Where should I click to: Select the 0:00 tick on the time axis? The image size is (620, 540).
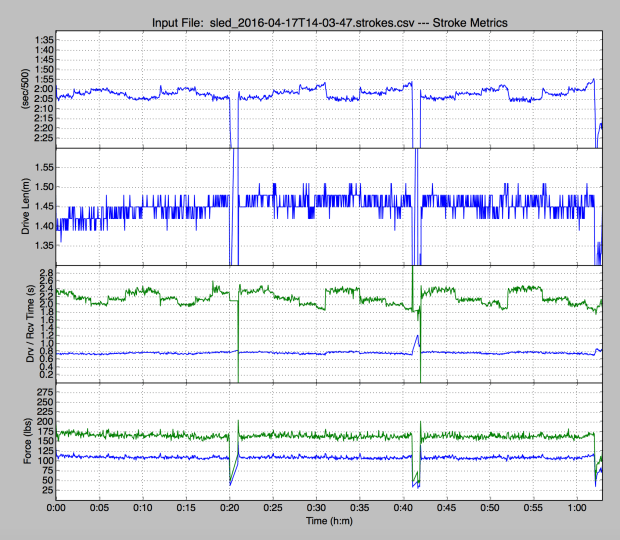pos(57,507)
